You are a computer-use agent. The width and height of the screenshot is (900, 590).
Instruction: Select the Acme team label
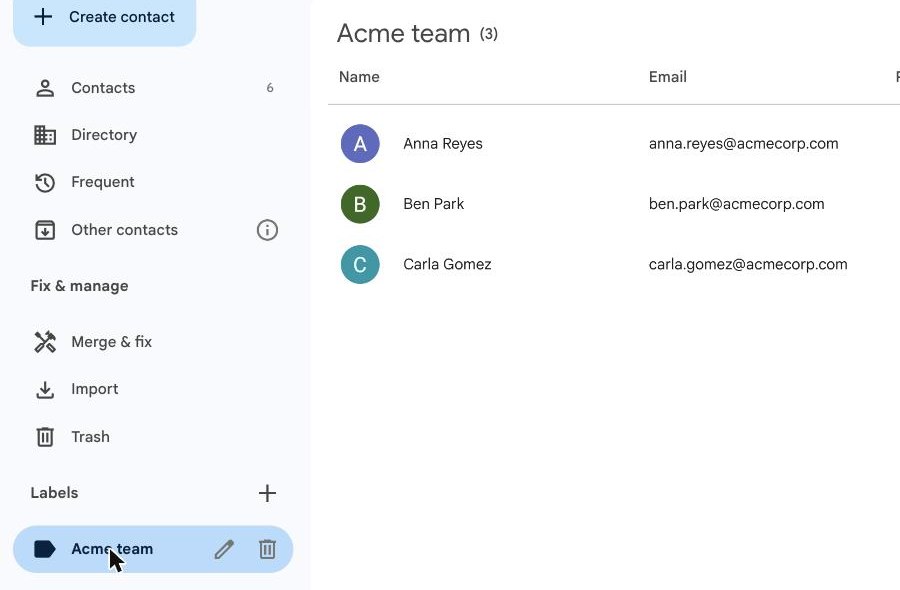point(112,549)
